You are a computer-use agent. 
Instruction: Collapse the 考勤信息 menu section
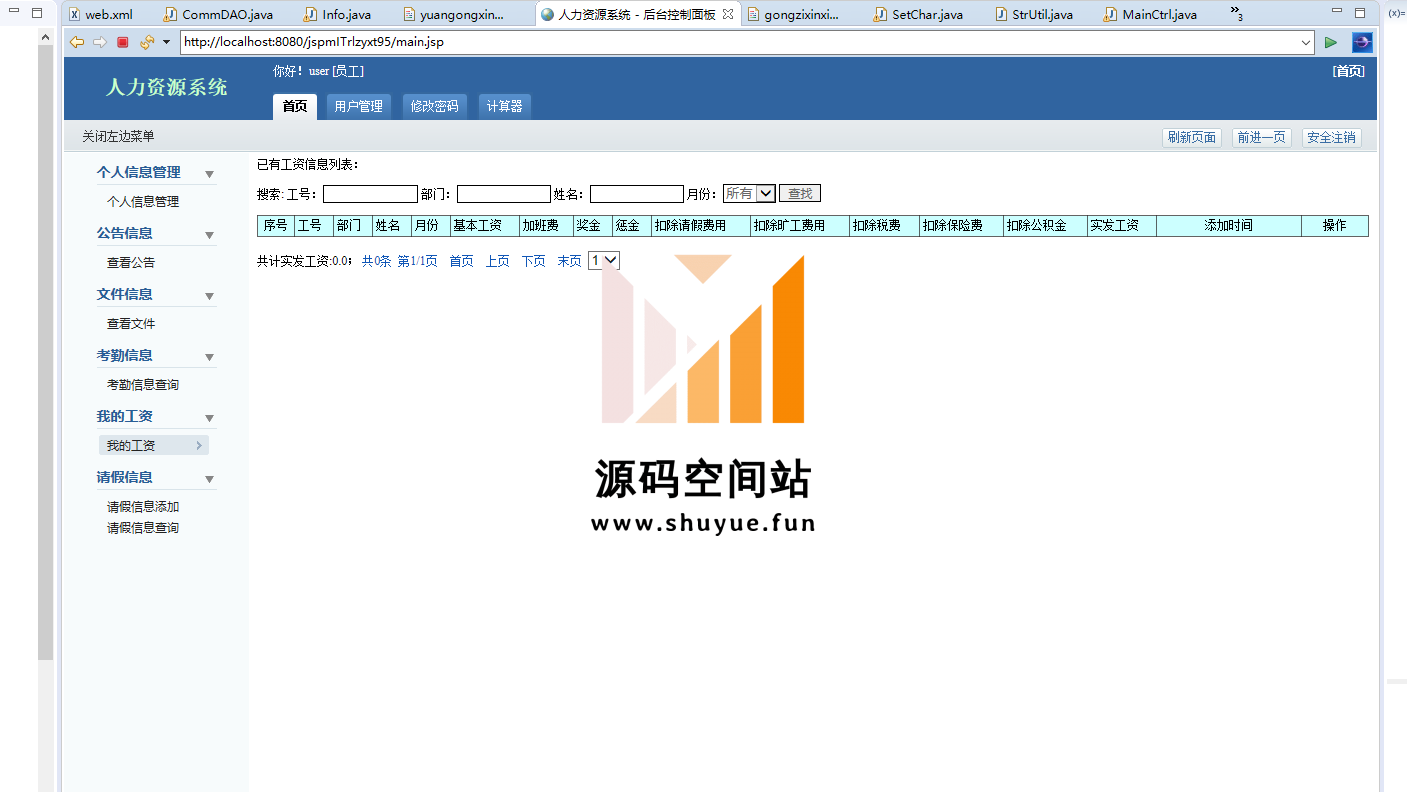click(209, 357)
